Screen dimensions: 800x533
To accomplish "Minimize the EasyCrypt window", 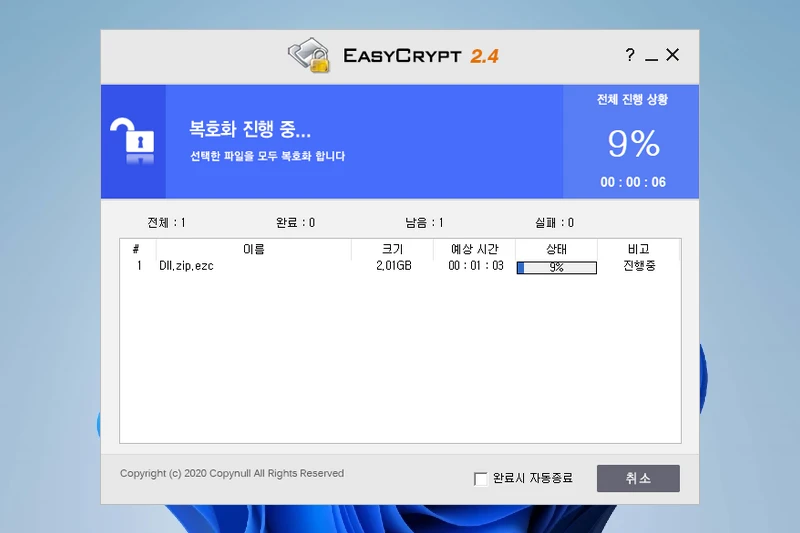I will [x=651, y=59].
